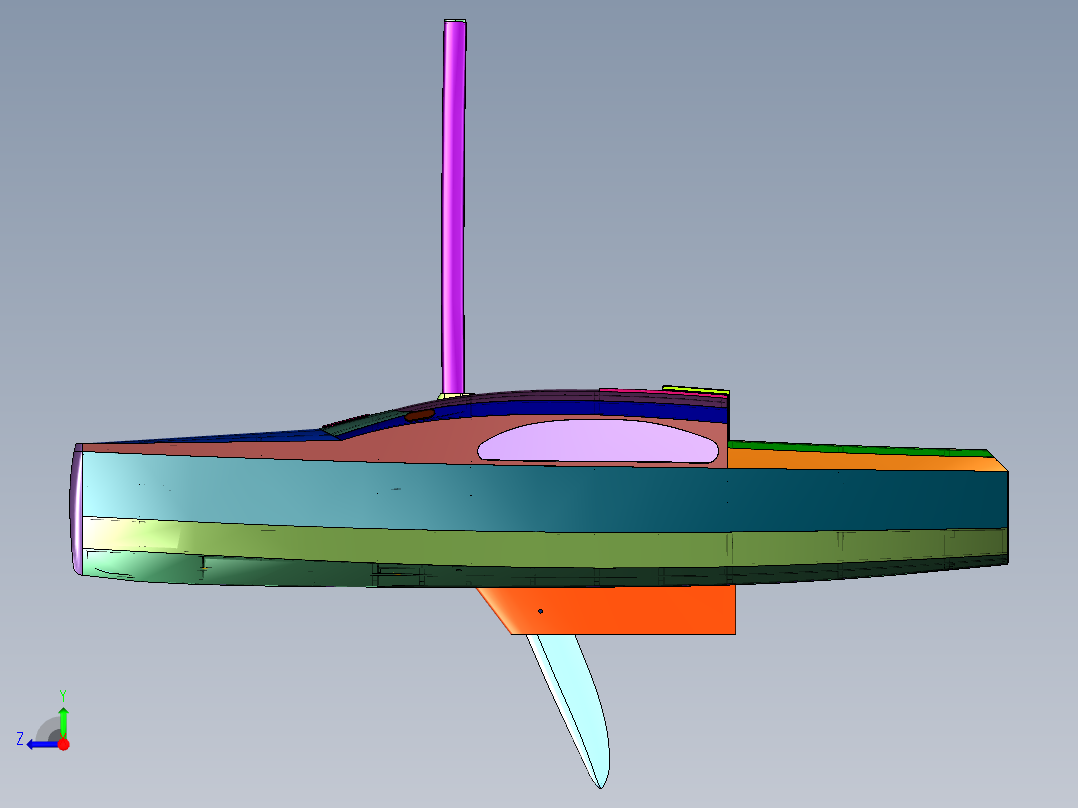
Task: Click the blue Z axis arrow
Action: (x=43, y=745)
